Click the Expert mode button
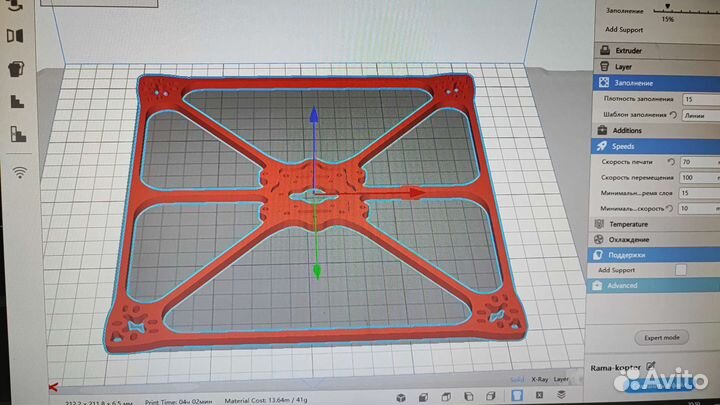Viewport: 720px width, 405px height. 662,338
